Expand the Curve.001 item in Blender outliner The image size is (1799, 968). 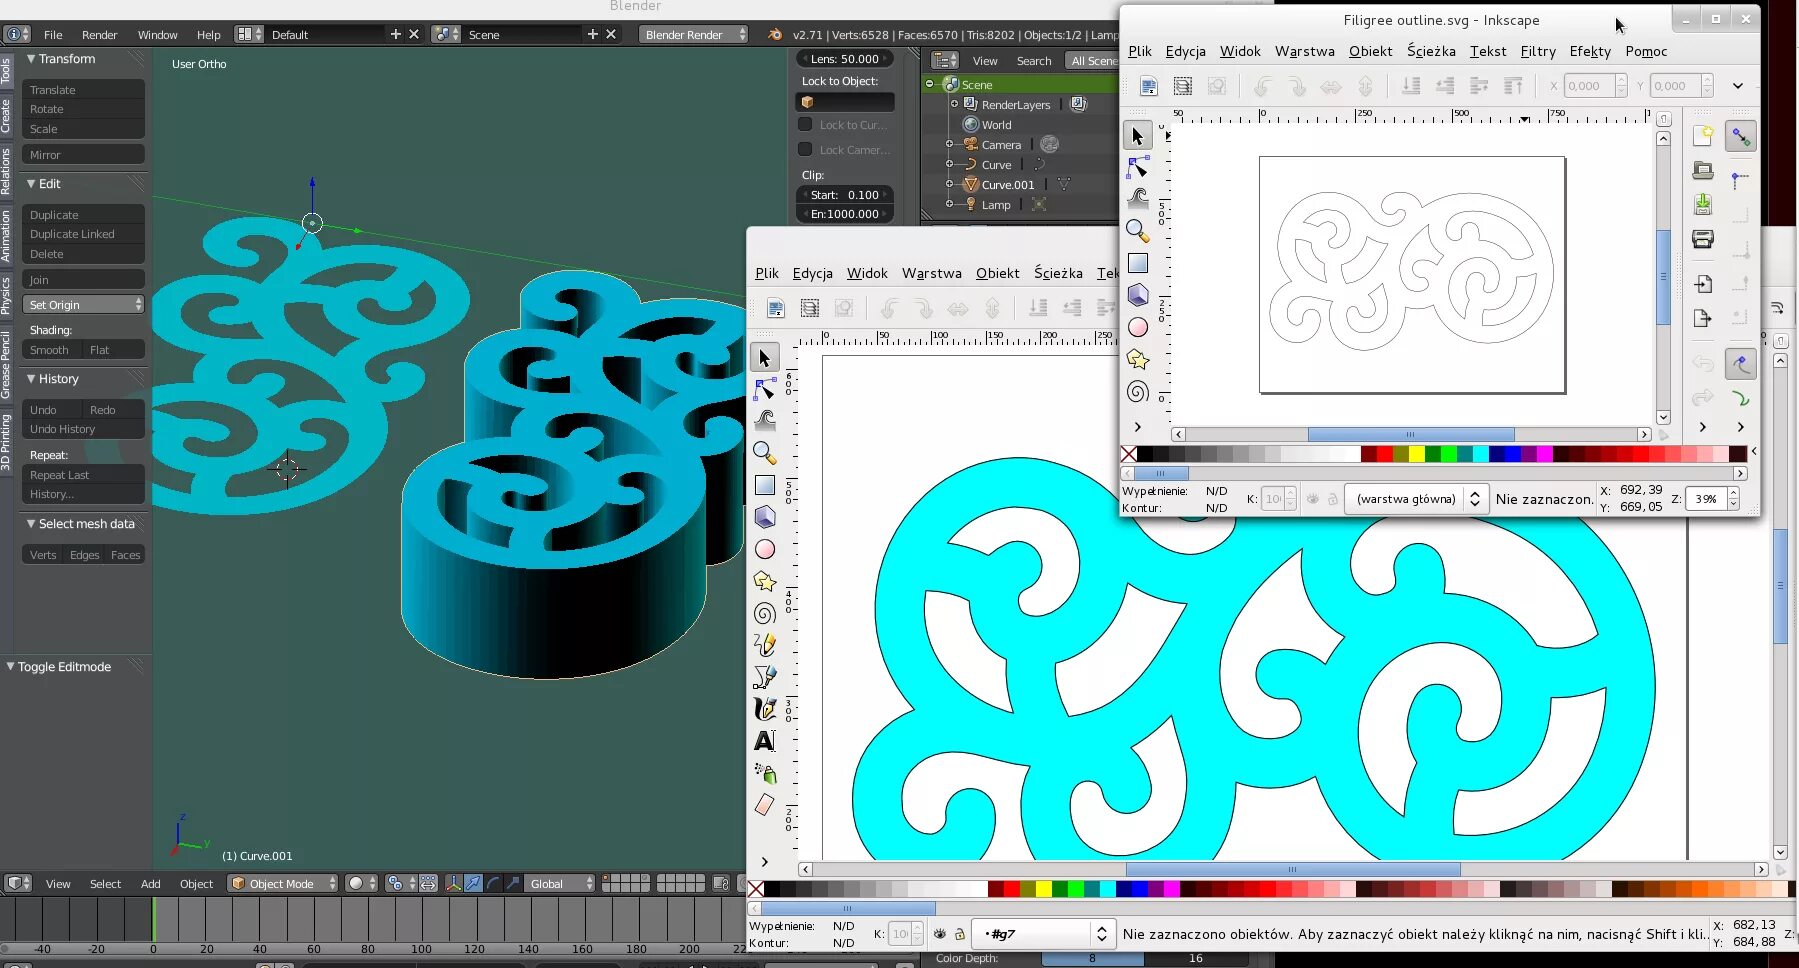click(949, 184)
